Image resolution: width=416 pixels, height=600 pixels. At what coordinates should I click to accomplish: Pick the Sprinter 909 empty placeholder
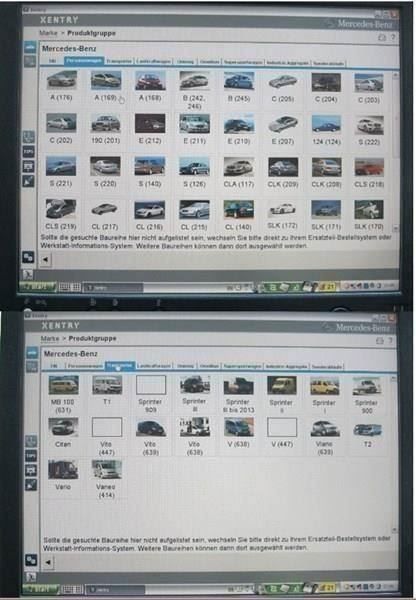(x=151, y=385)
